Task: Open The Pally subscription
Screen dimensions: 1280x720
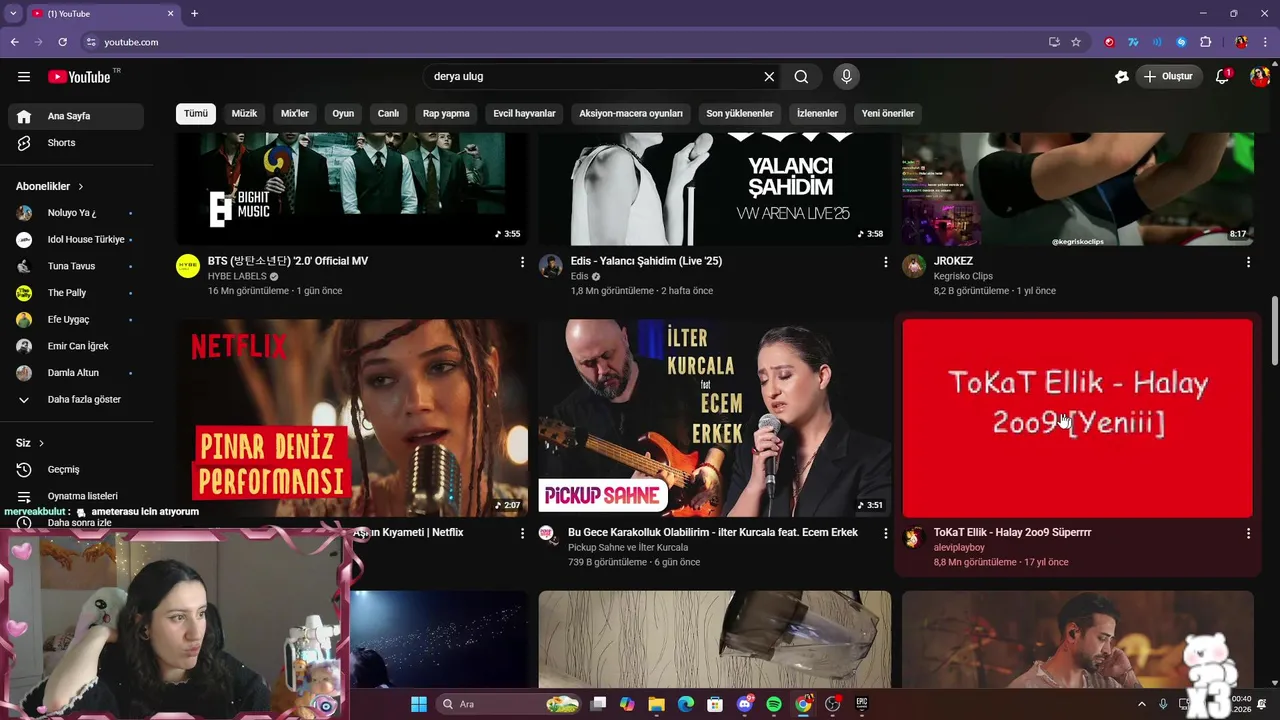Action: (76, 293)
